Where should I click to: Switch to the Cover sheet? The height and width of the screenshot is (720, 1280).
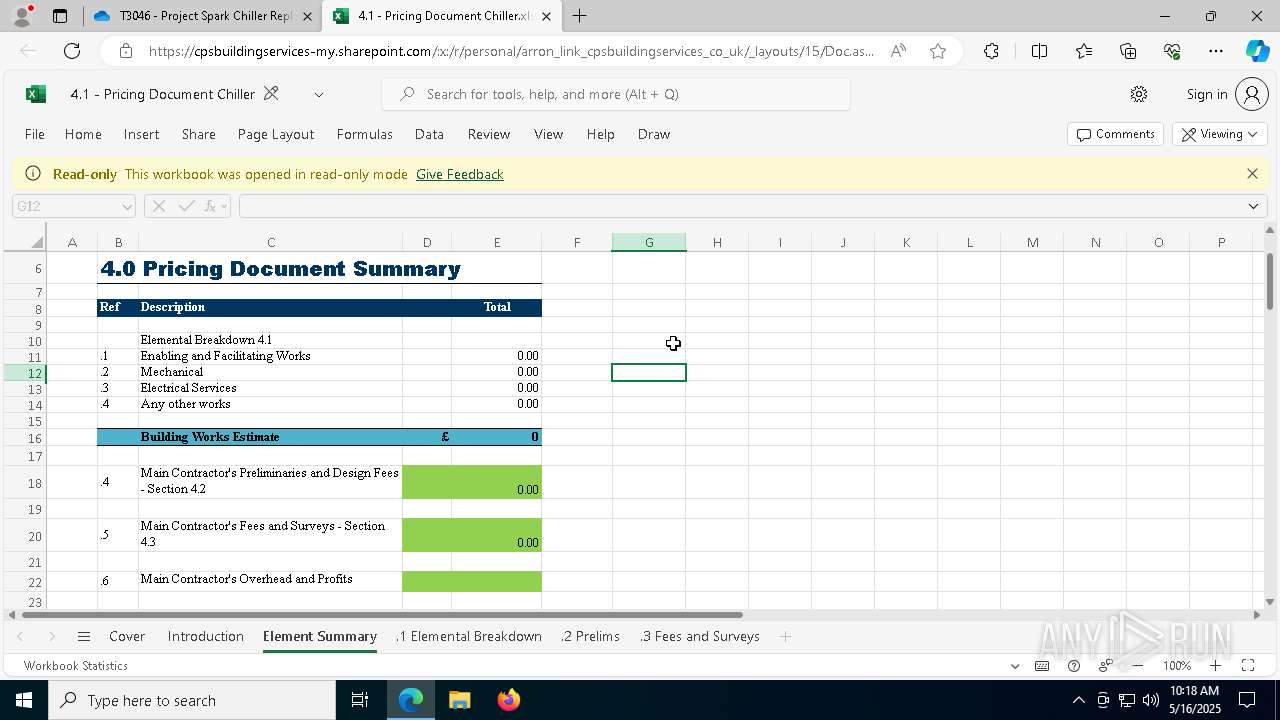[x=127, y=636]
